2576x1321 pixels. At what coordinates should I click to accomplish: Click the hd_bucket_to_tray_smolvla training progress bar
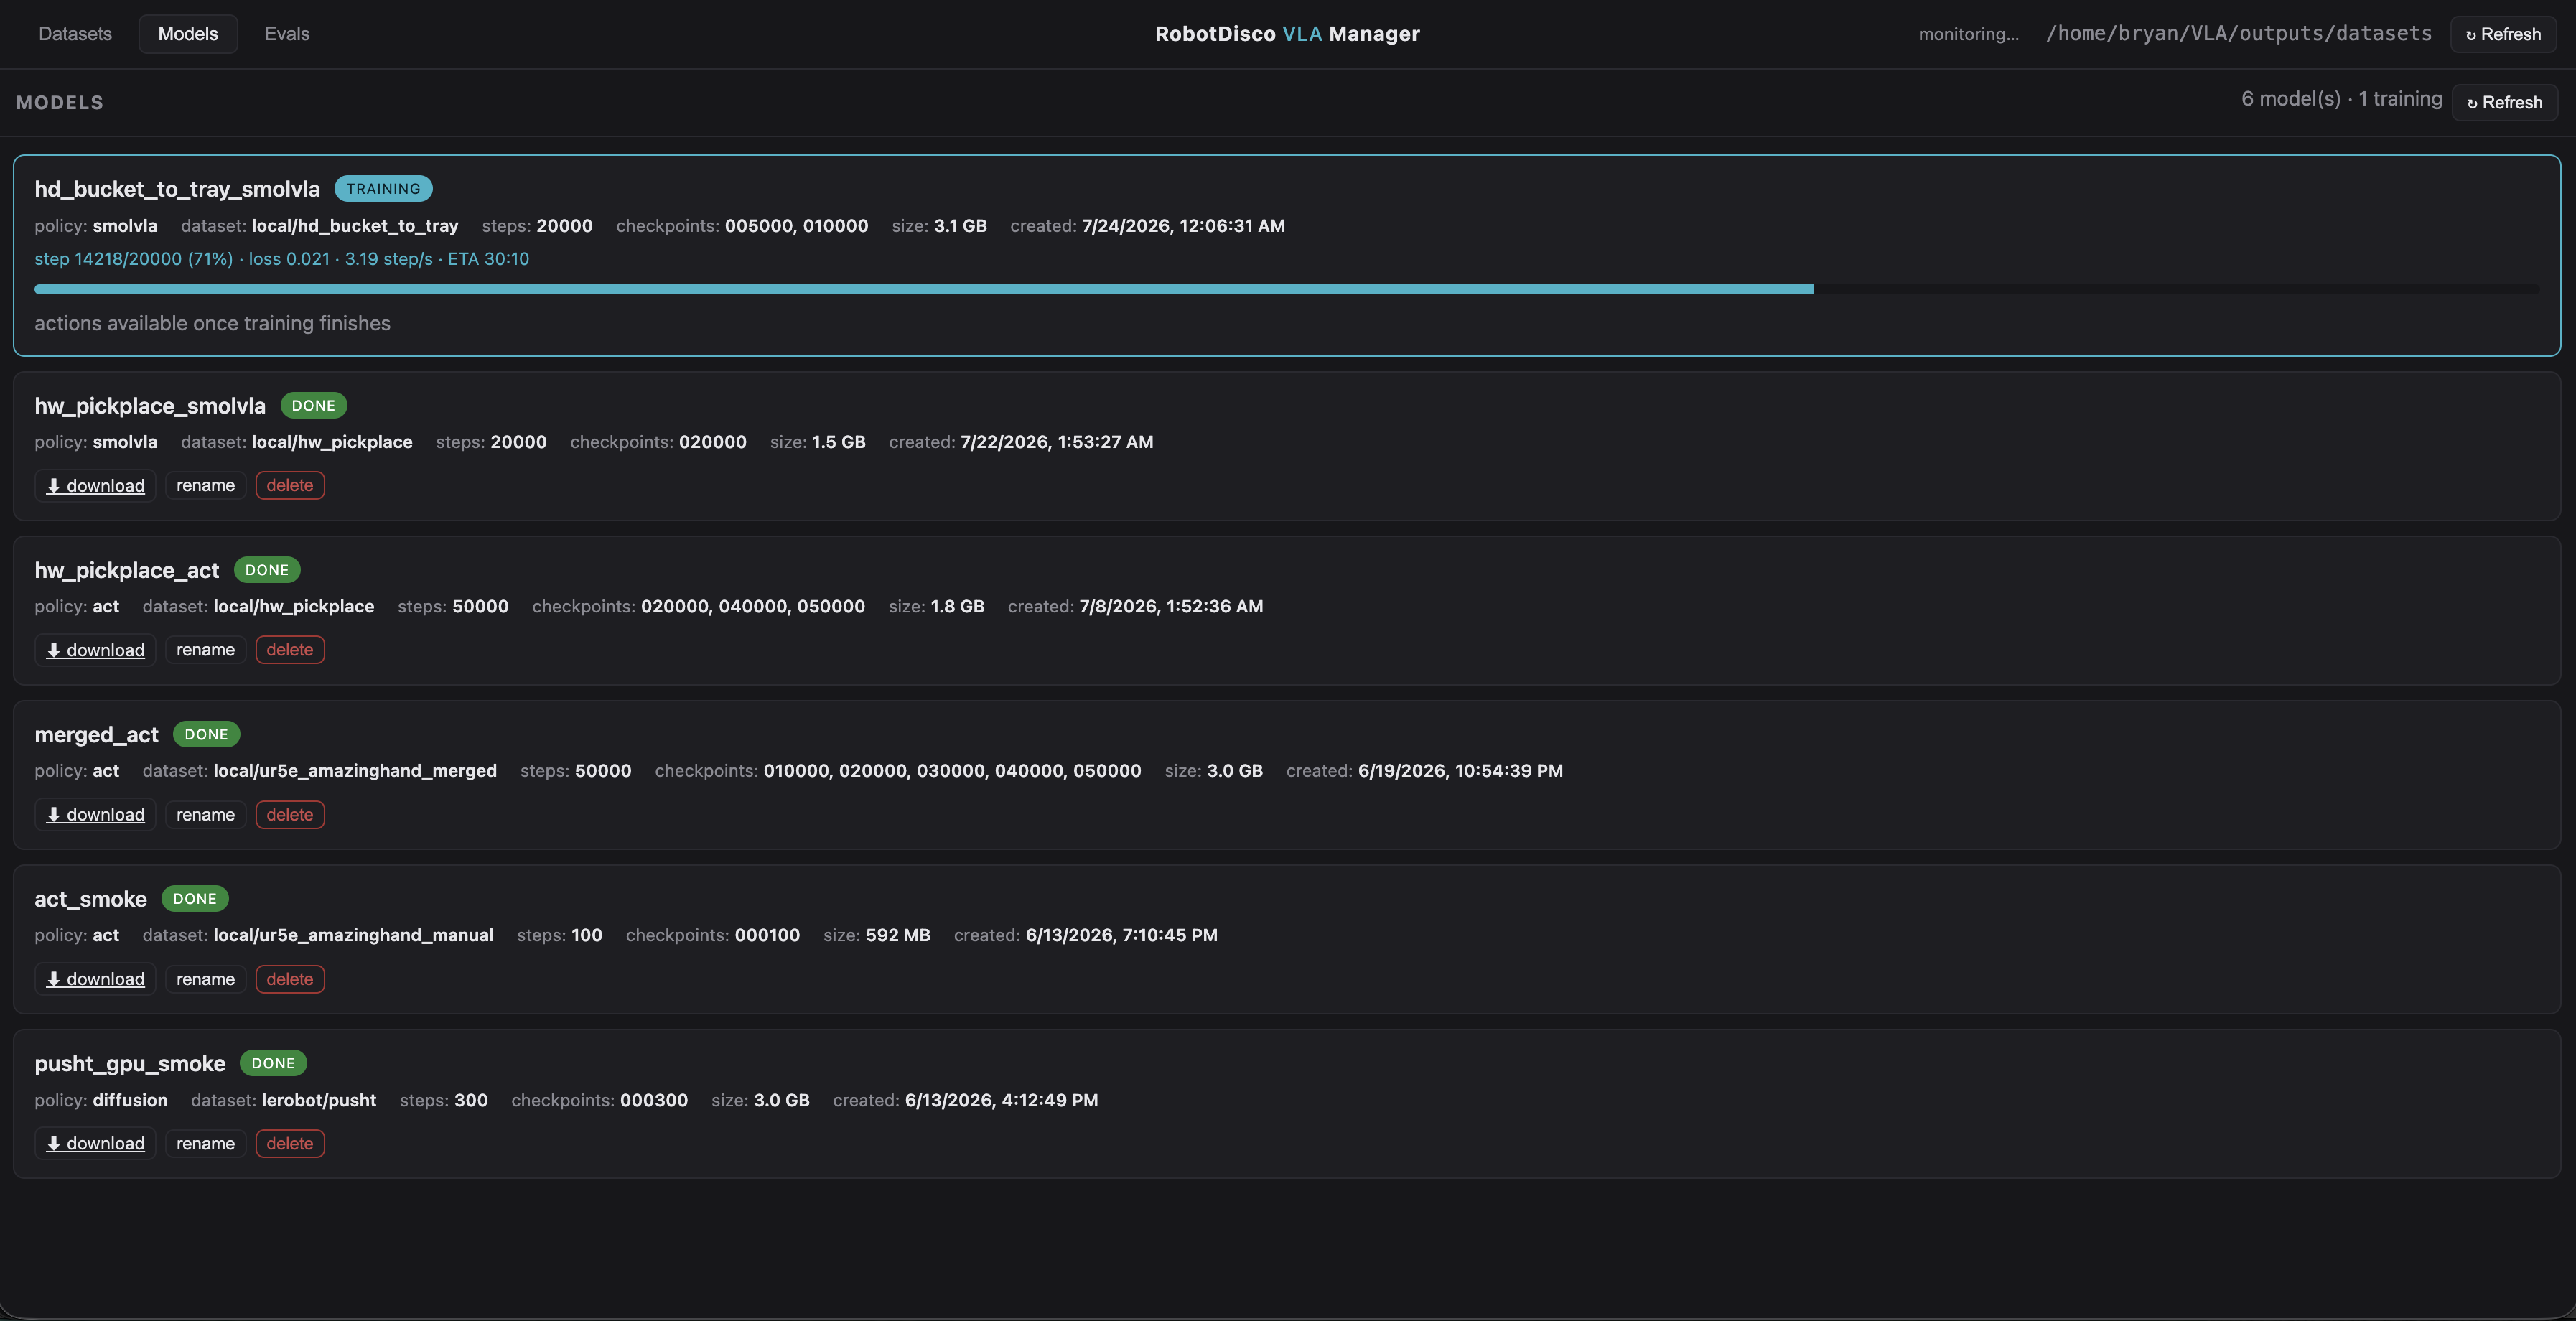1287,289
